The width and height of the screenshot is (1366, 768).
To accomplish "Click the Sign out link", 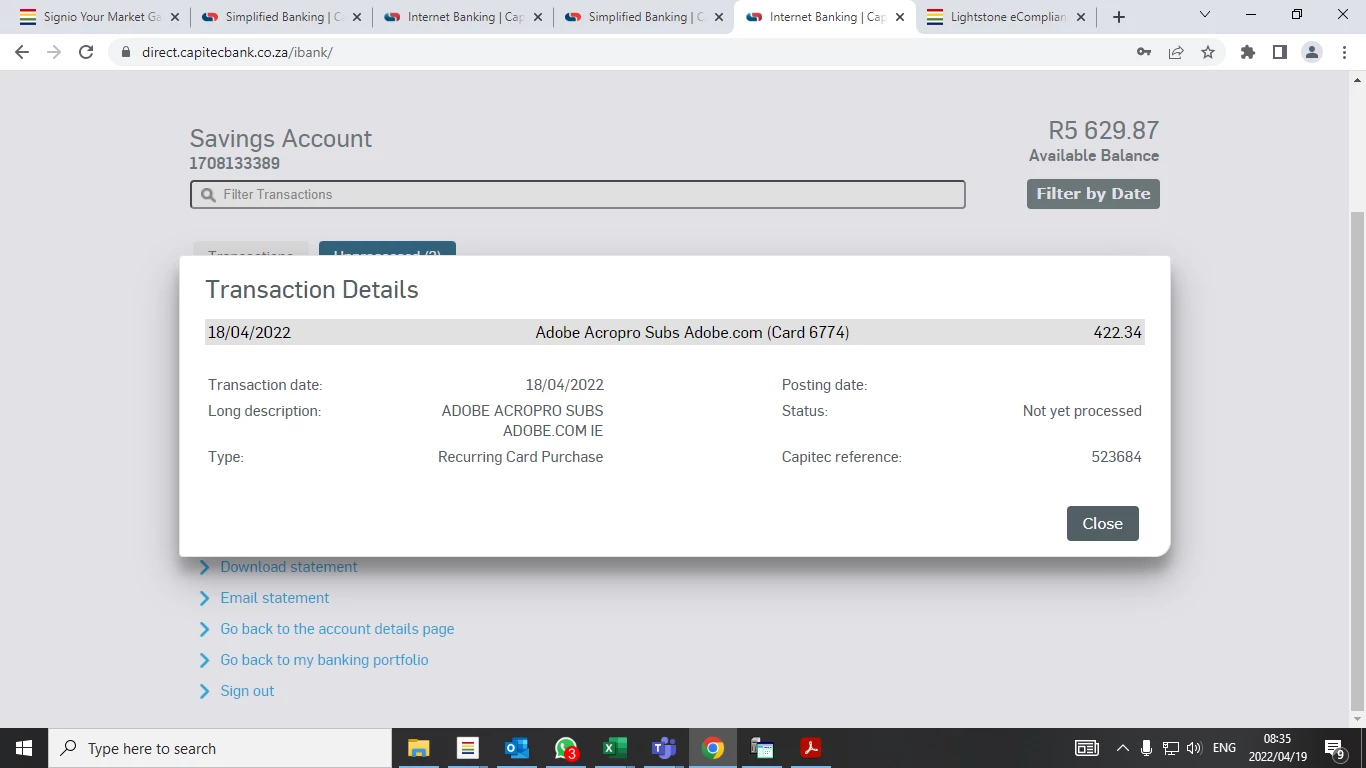I will point(247,691).
